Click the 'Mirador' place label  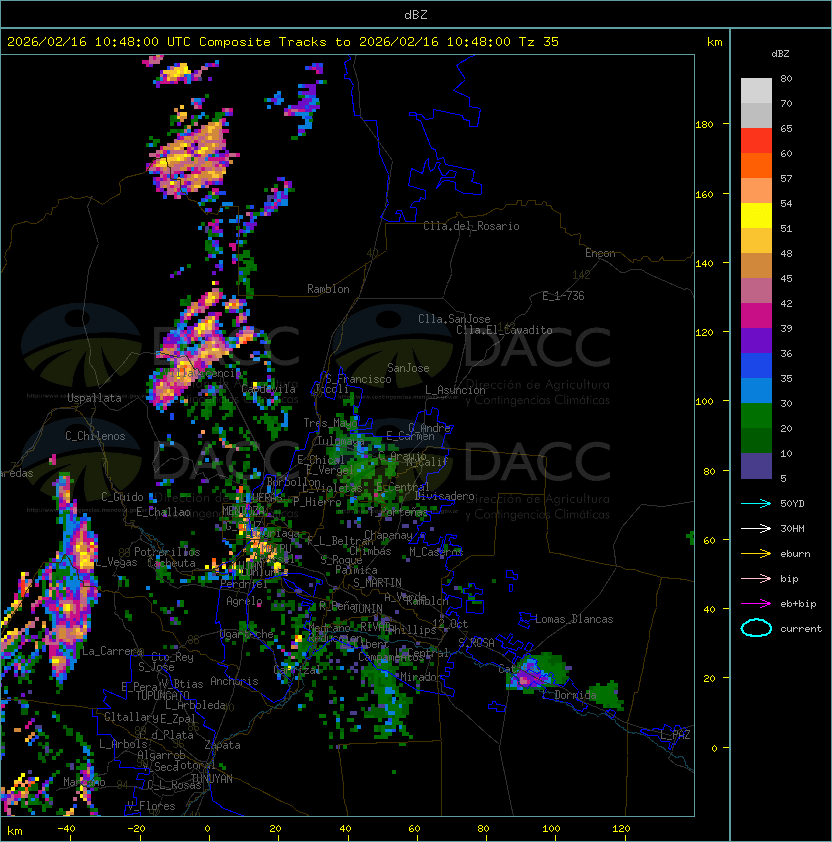point(419,677)
